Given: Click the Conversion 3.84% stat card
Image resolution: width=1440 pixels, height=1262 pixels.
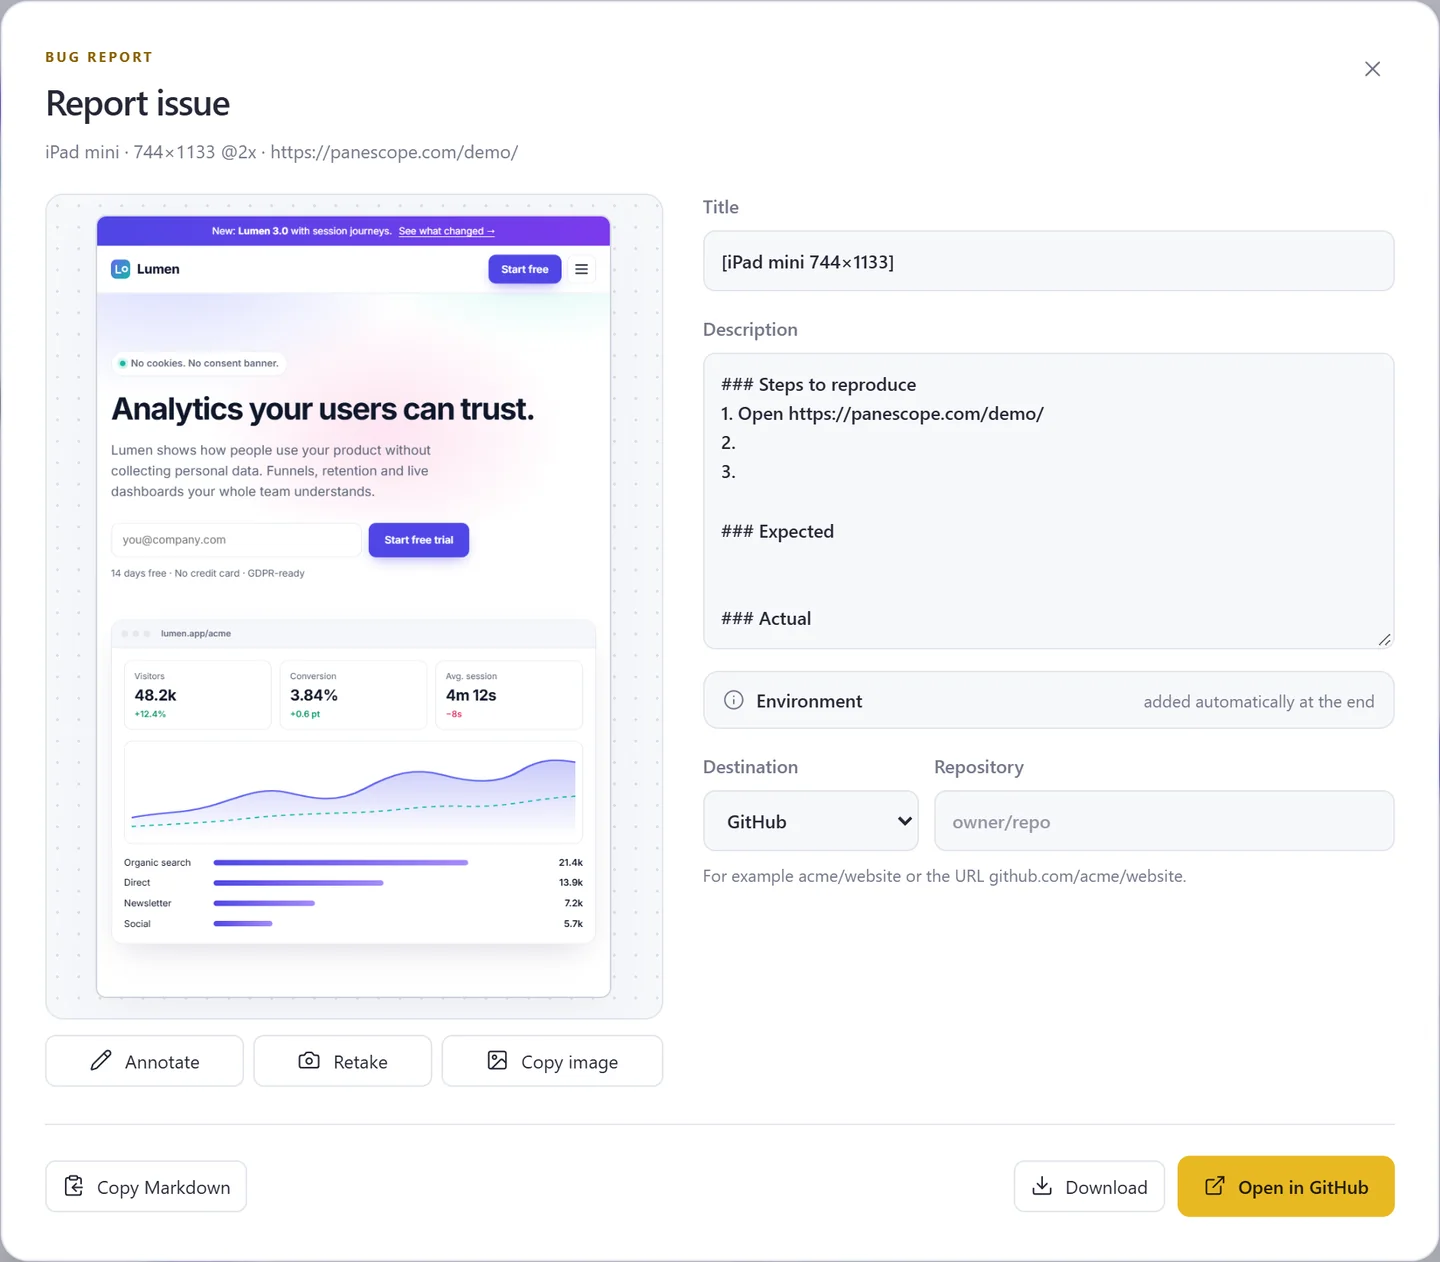Looking at the screenshot, I should click(353, 695).
